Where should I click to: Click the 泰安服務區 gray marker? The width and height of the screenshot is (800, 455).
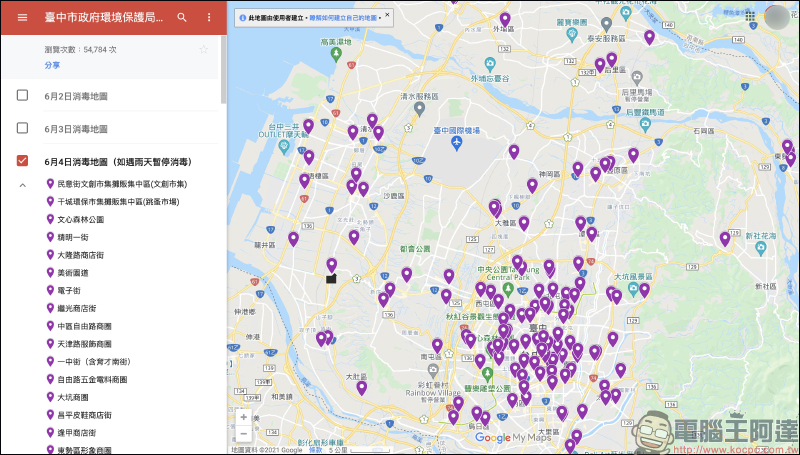606,23
